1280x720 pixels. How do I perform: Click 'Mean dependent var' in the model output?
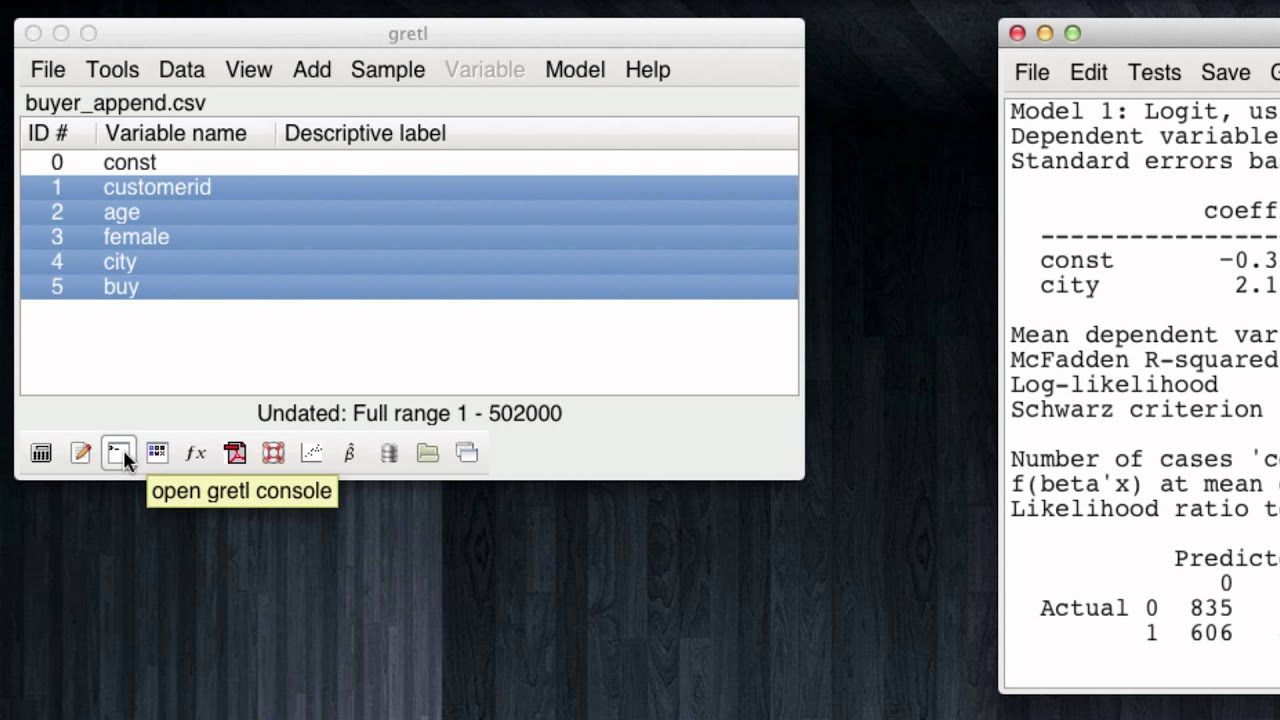pyautogui.click(x=1144, y=335)
